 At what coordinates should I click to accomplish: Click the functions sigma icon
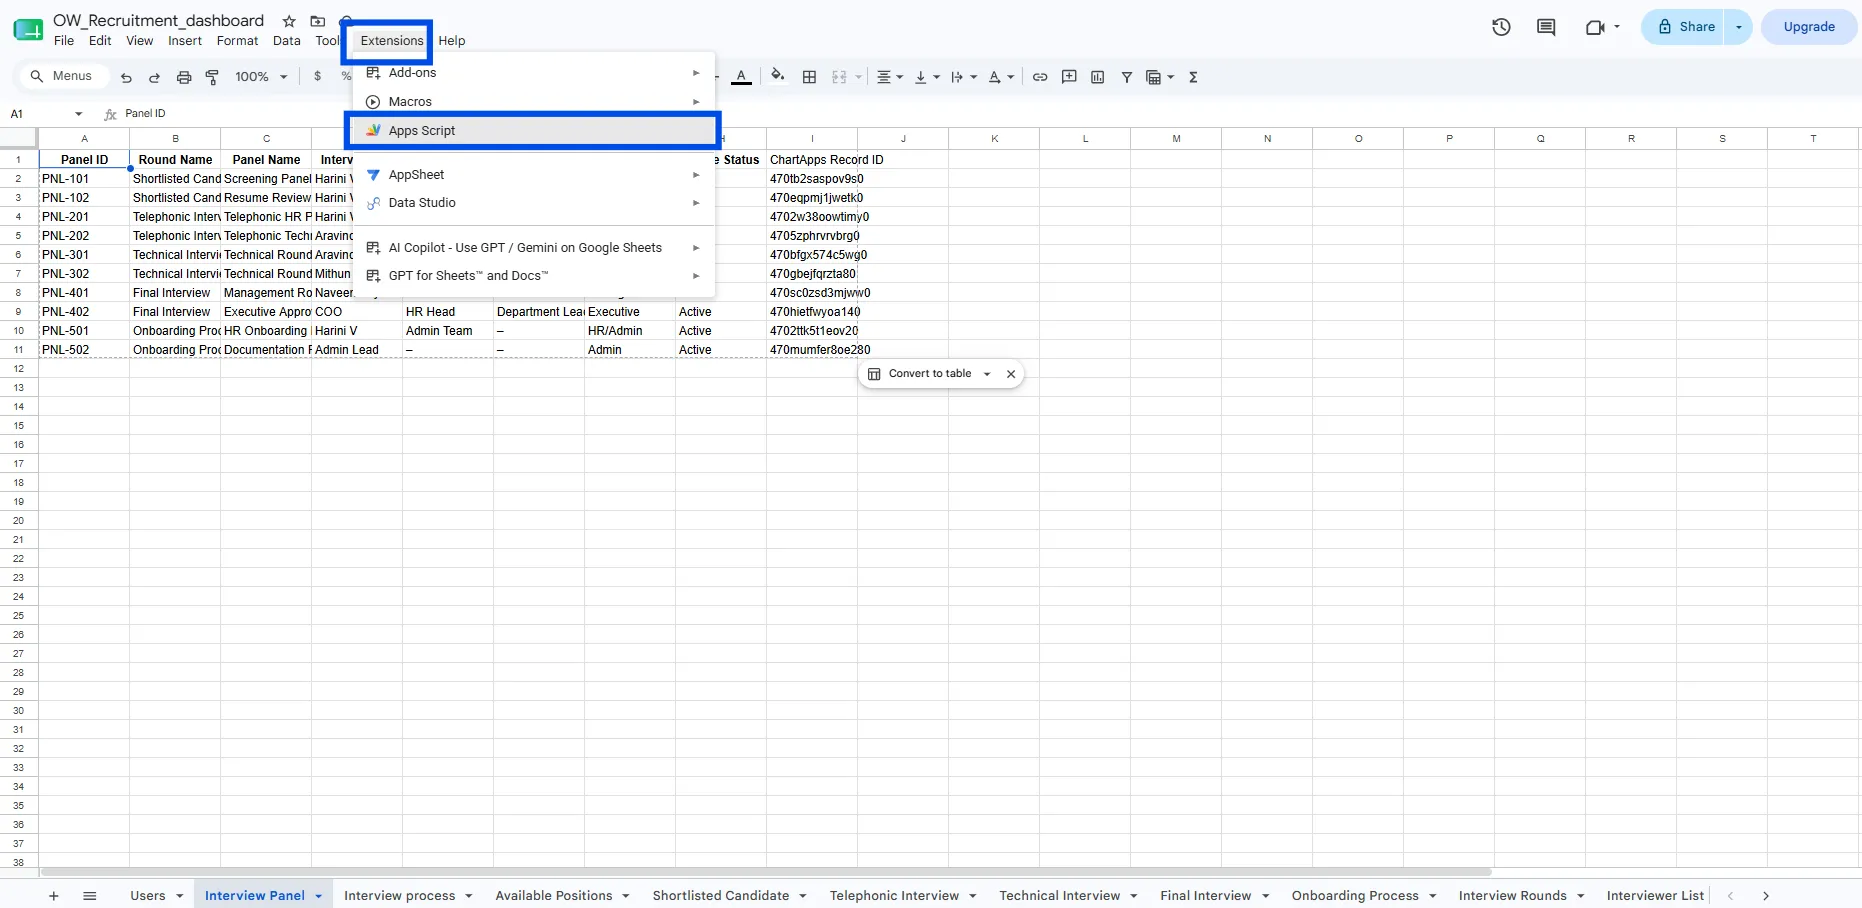1193,77
